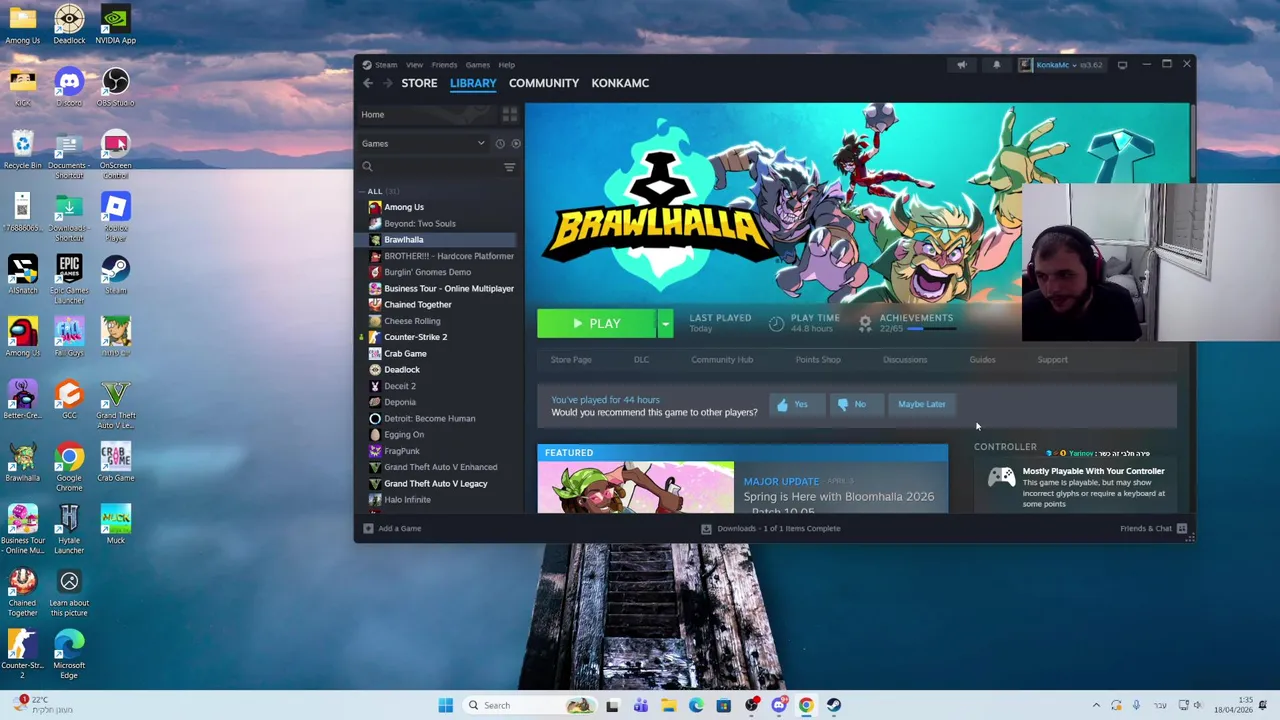The width and height of the screenshot is (1280, 720).
Task: Open the Steam menu
Action: coord(386,65)
